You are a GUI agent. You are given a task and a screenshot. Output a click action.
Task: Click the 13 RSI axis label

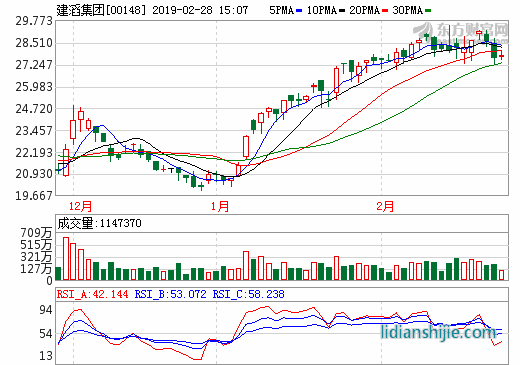[46, 356]
